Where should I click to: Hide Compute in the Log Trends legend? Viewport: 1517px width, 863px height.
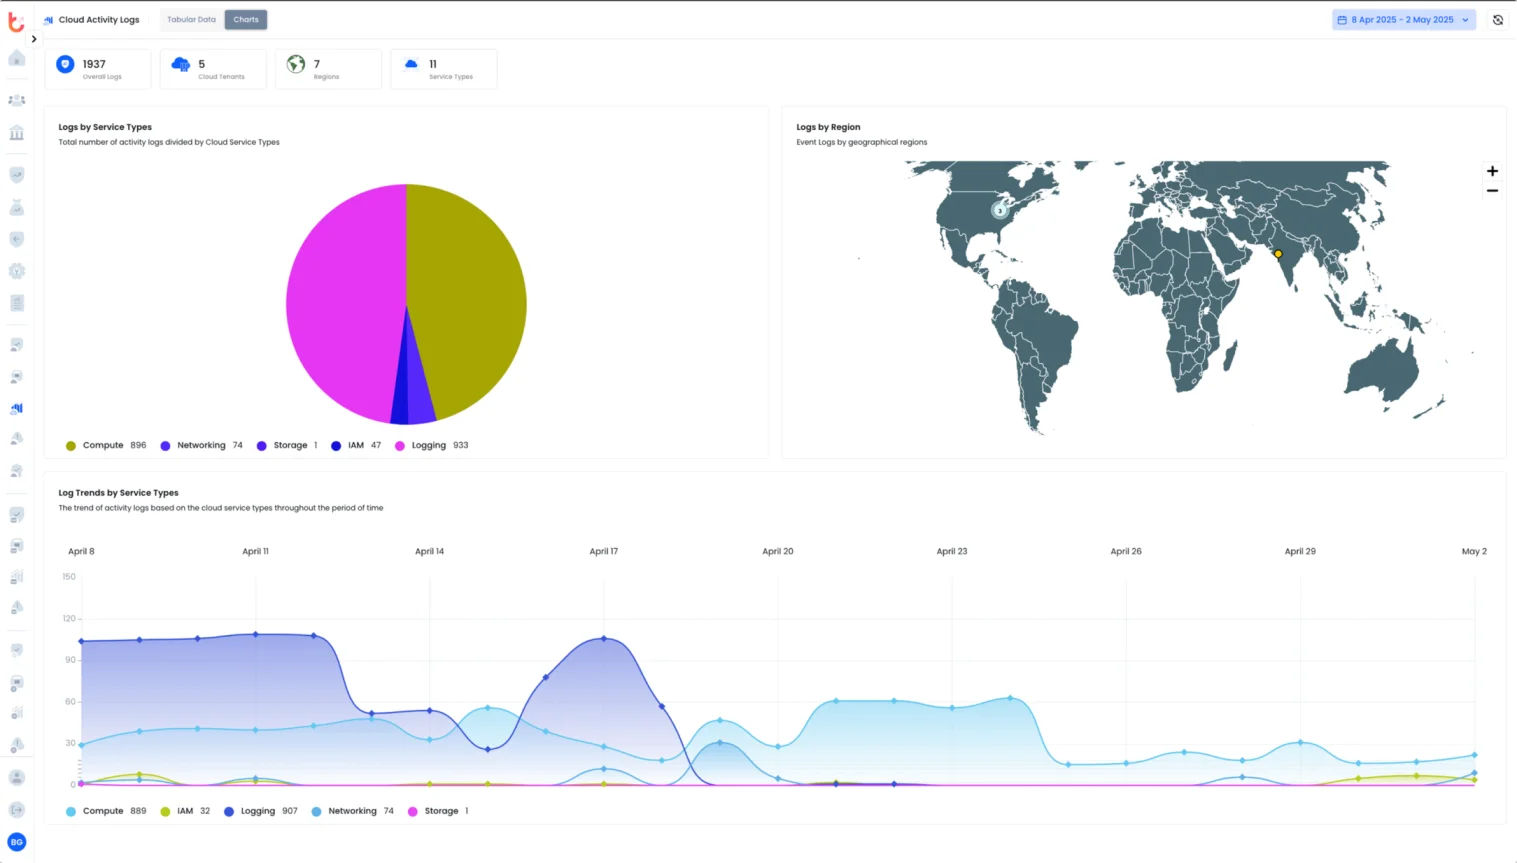104,811
